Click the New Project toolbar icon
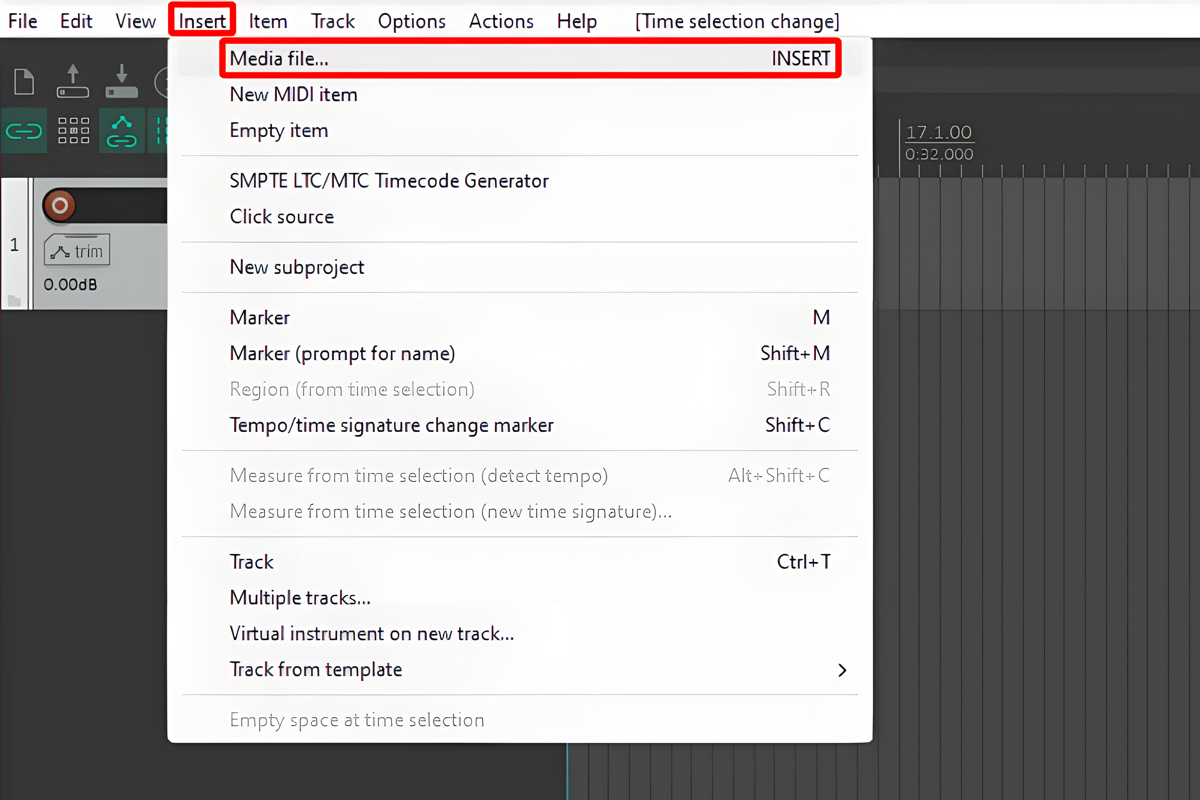This screenshot has height=800, width=1200. [23, 82]
